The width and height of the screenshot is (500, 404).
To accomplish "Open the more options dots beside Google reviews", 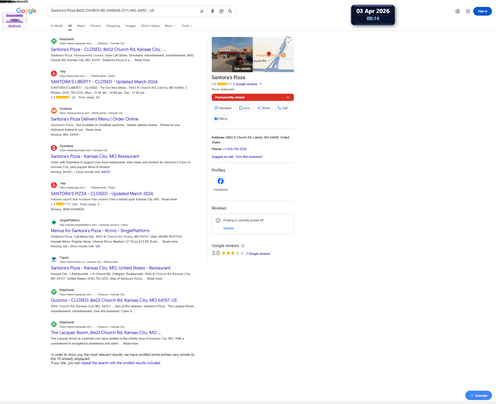I will 261,84.
